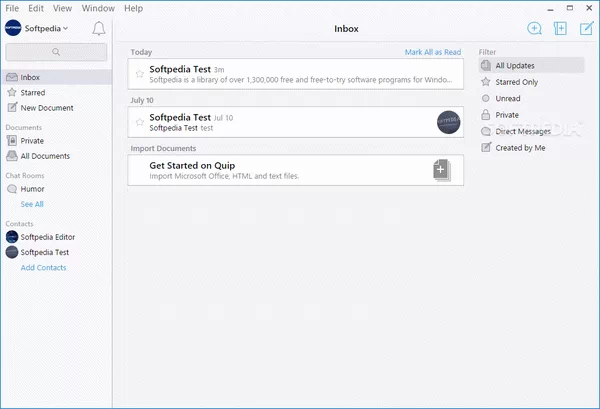Click See All under Chat Rooms
This screenshot has height=409, width=600.
tap(32, 204)
